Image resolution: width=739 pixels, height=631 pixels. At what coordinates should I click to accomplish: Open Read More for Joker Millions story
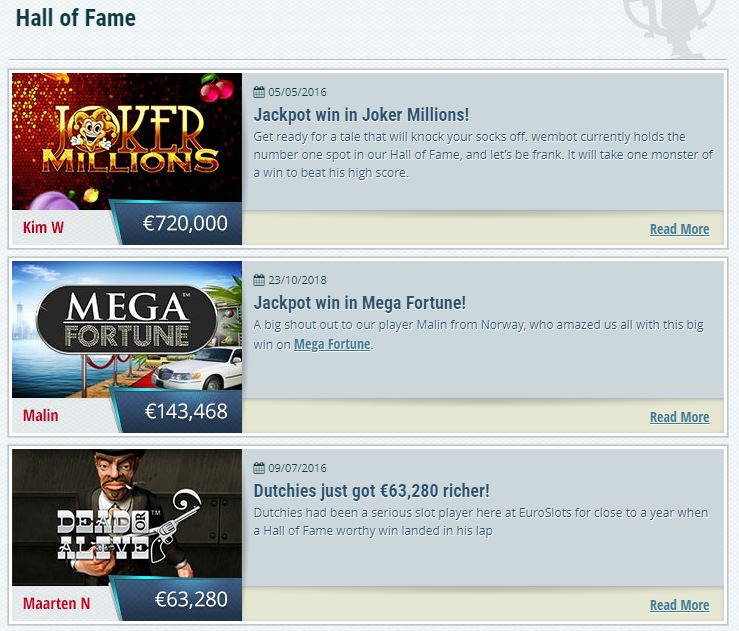click(679, 229)
